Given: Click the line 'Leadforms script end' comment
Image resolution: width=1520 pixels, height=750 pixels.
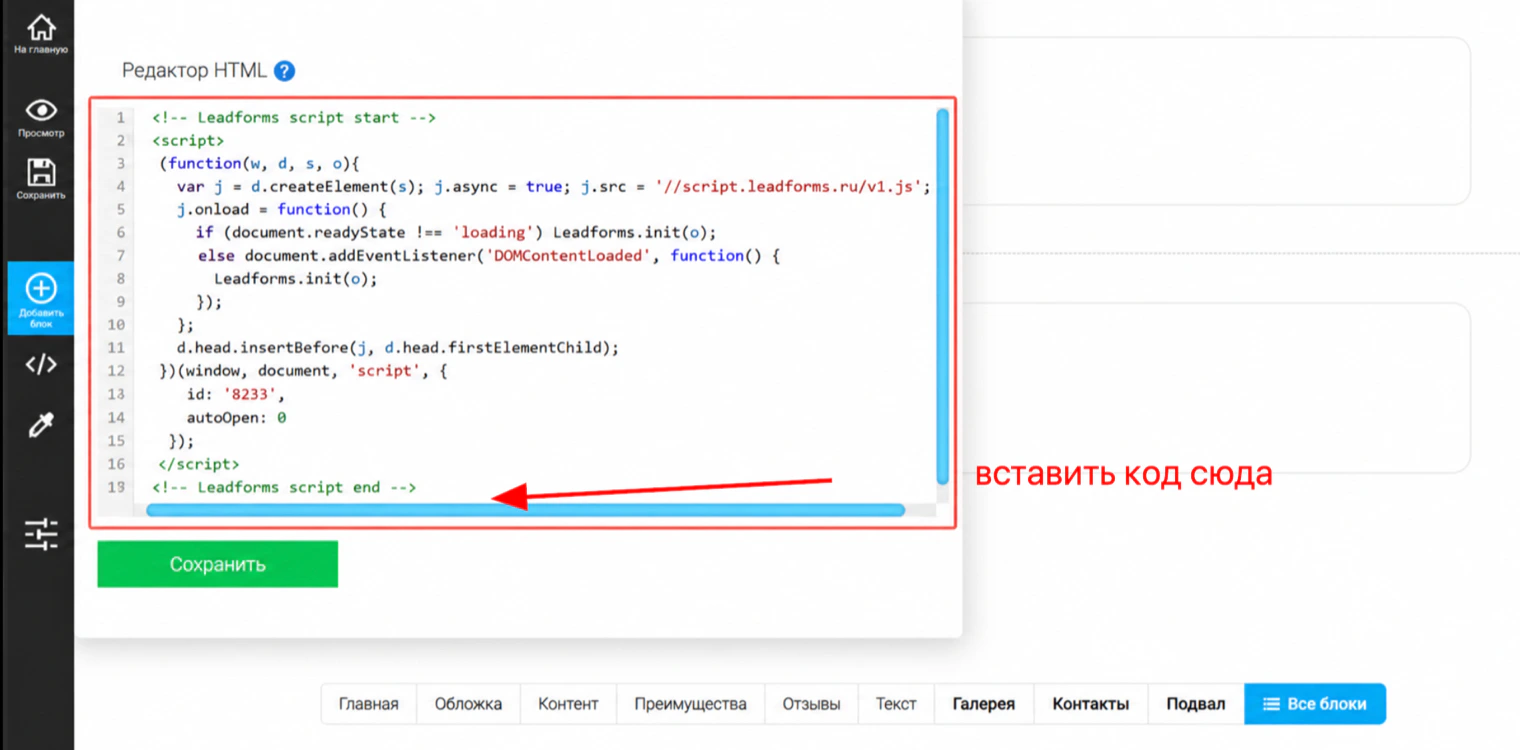Looking at the screenshot, I should pos(284,487).
